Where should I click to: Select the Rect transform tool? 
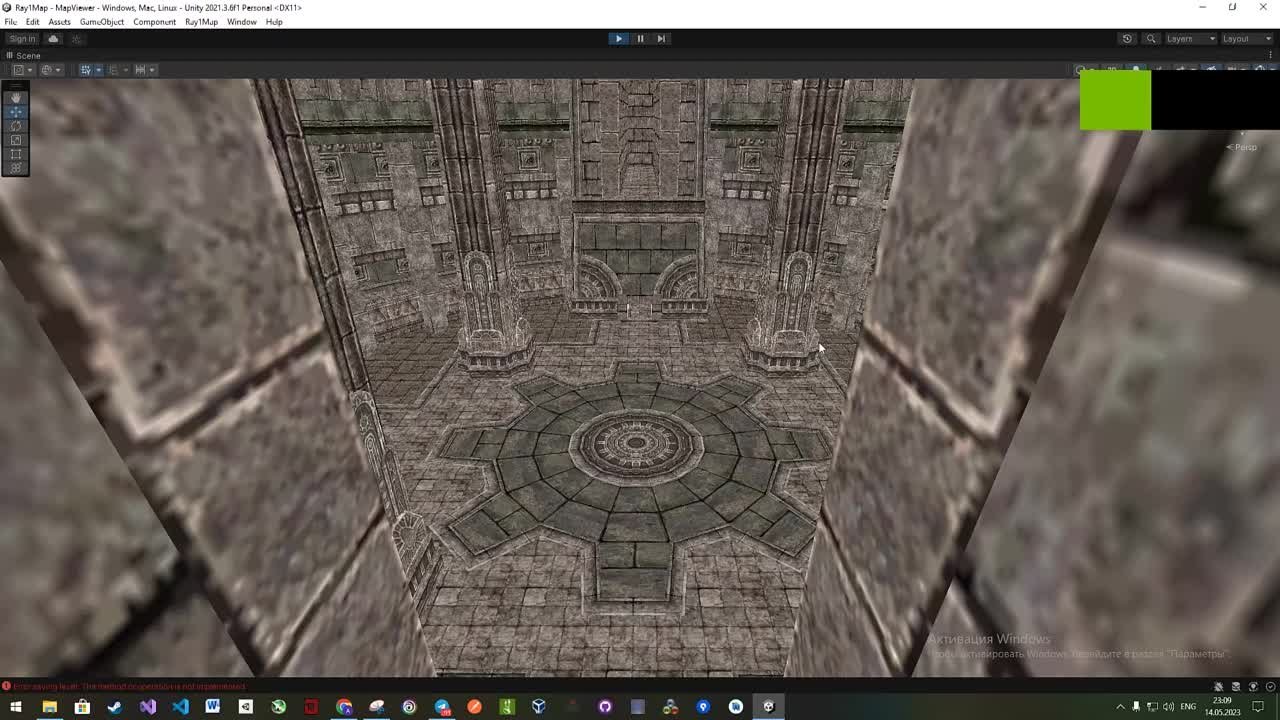(15, 154)
